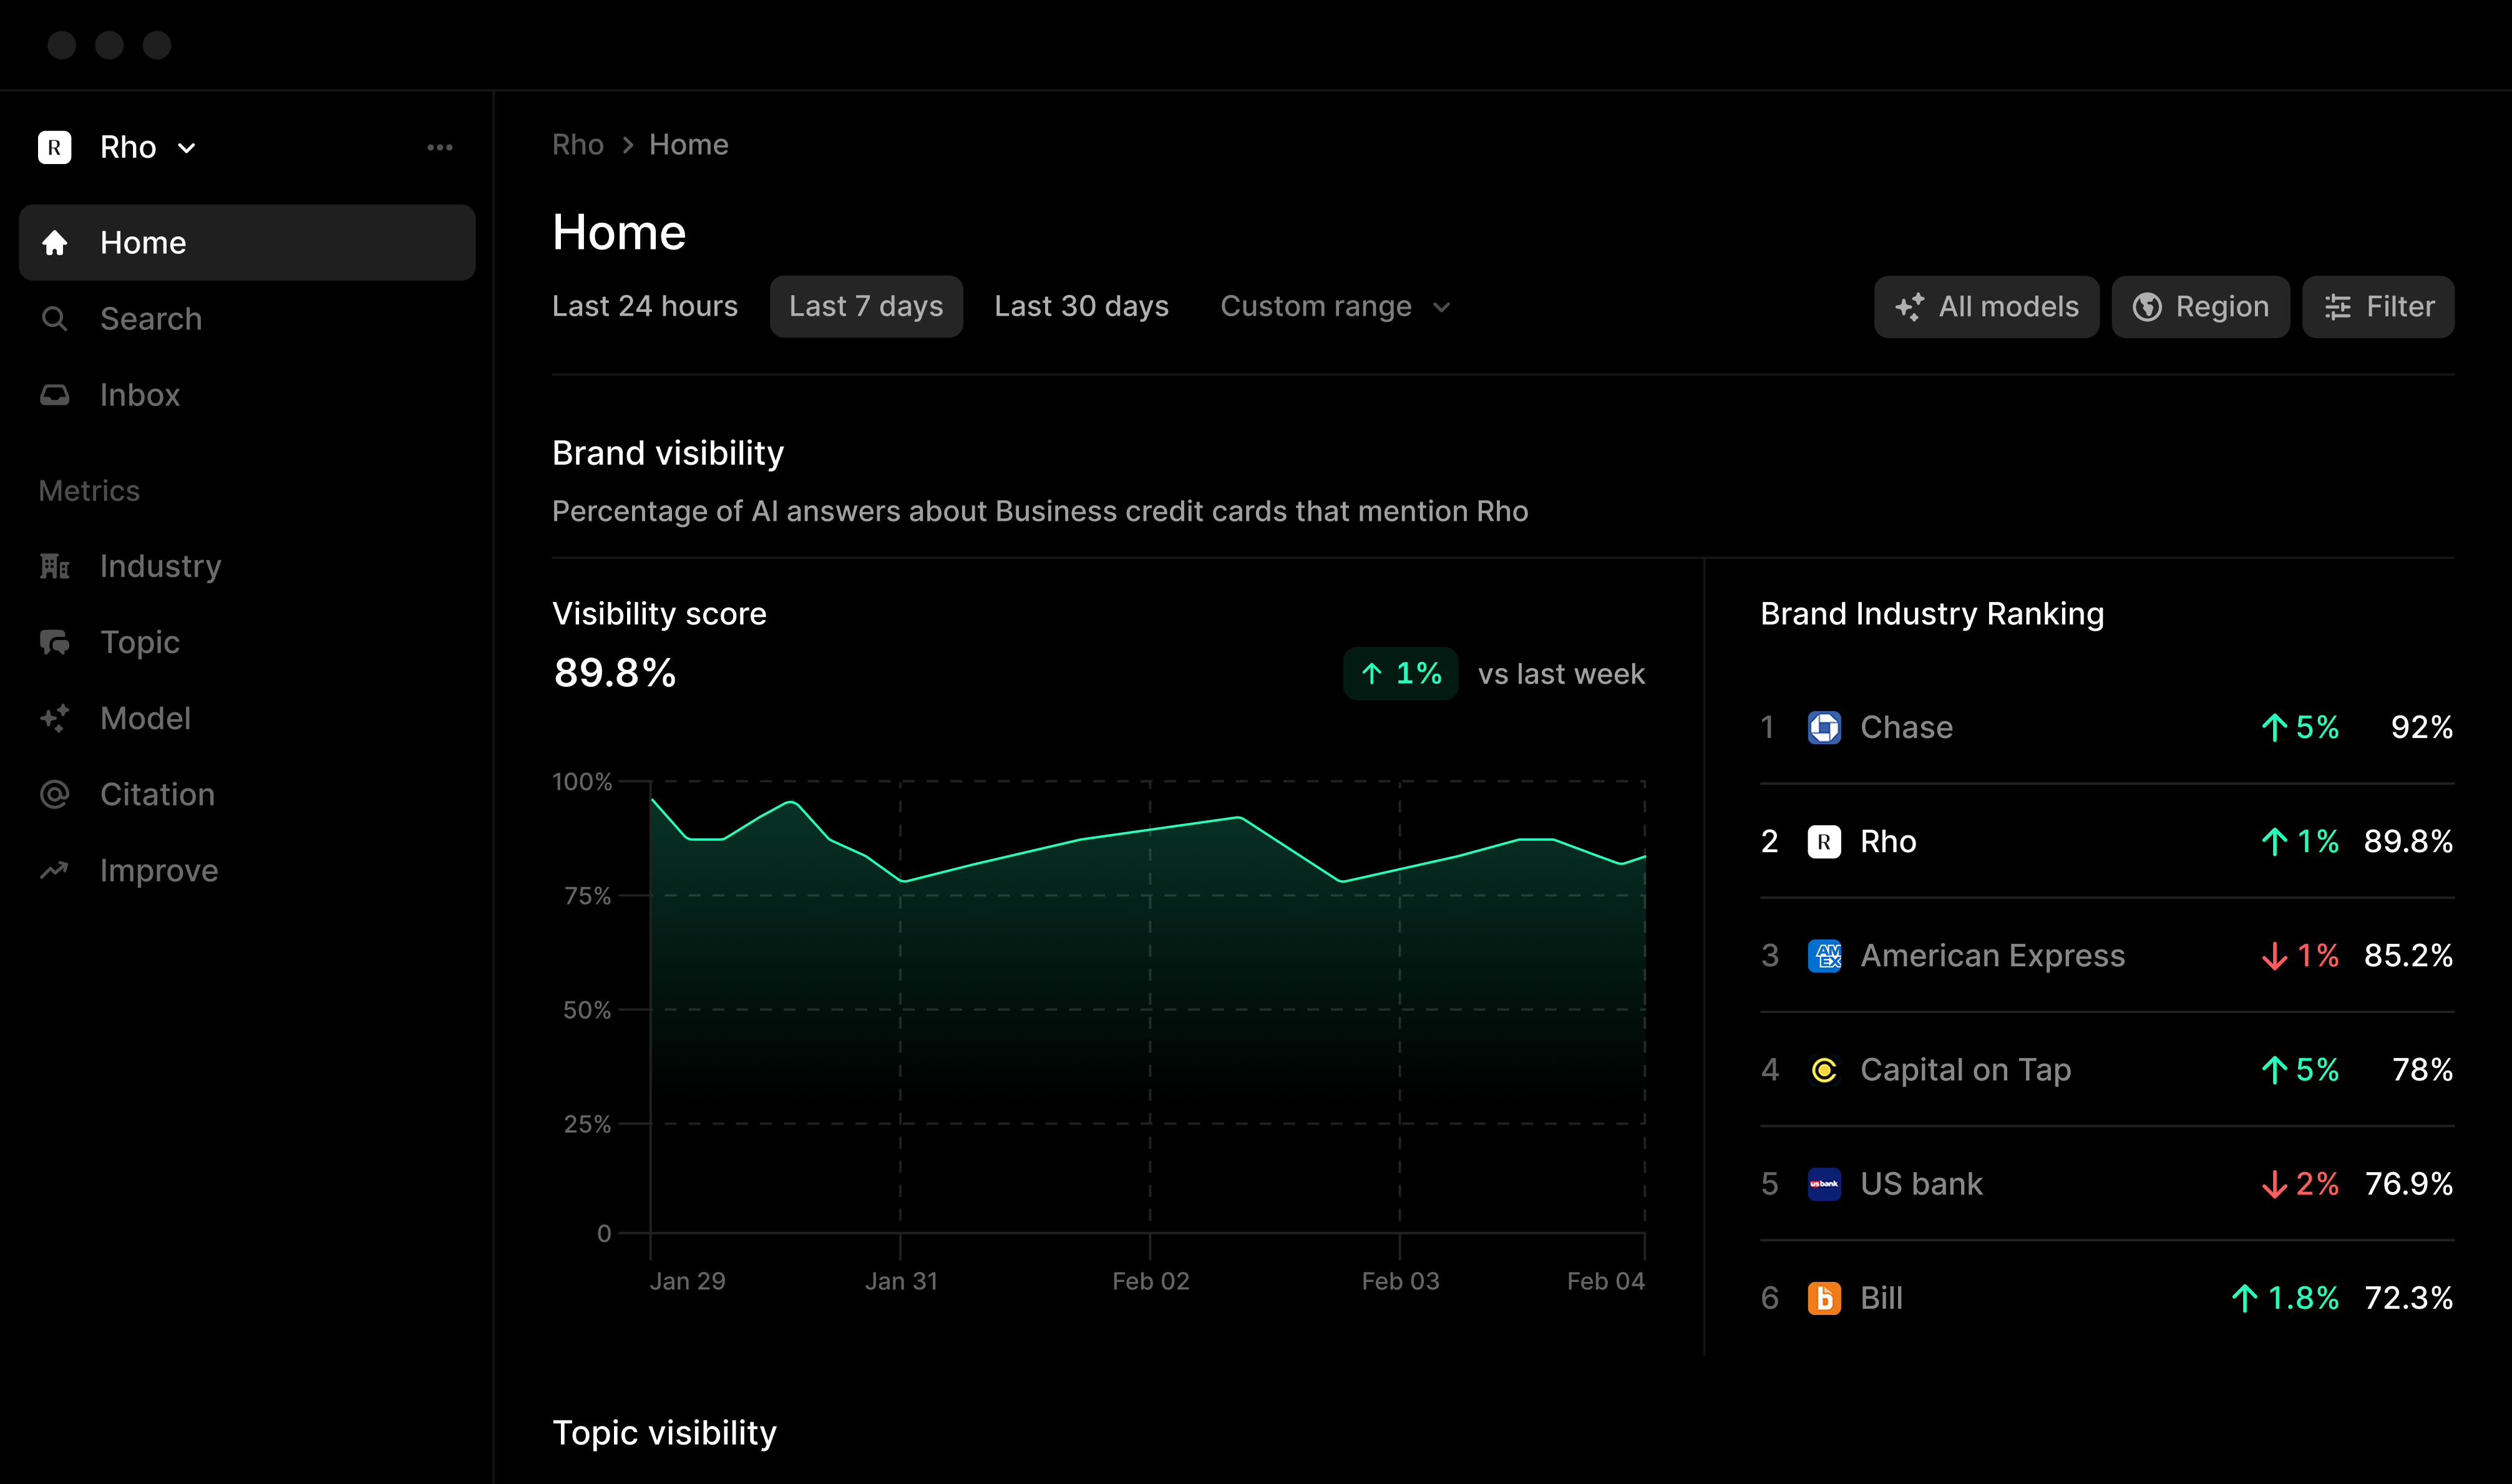
Task: Open the workspace options ellipsis menu
Action: coord(440,146)
